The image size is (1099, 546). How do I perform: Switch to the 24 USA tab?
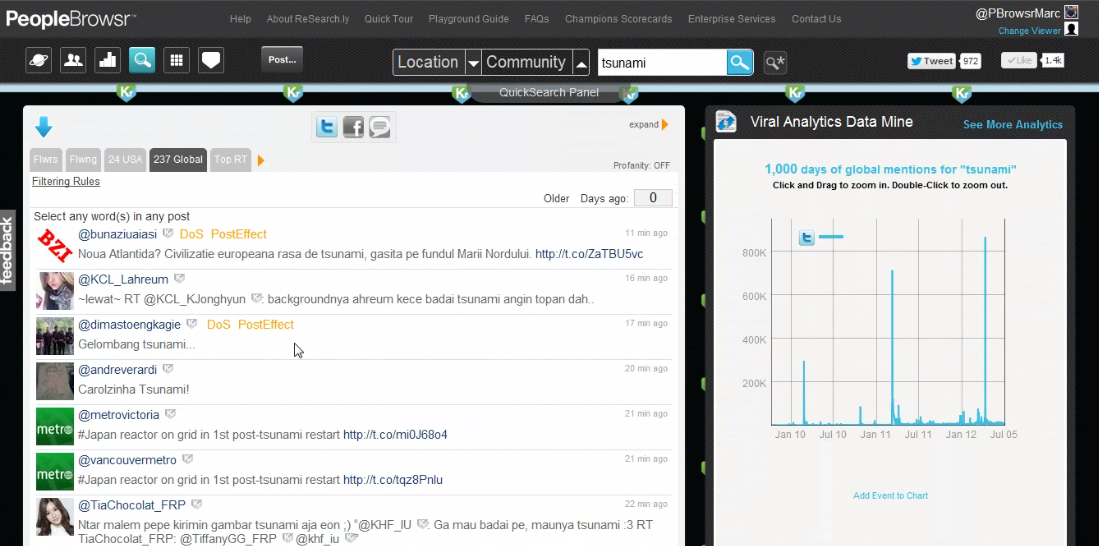(126, 159)
